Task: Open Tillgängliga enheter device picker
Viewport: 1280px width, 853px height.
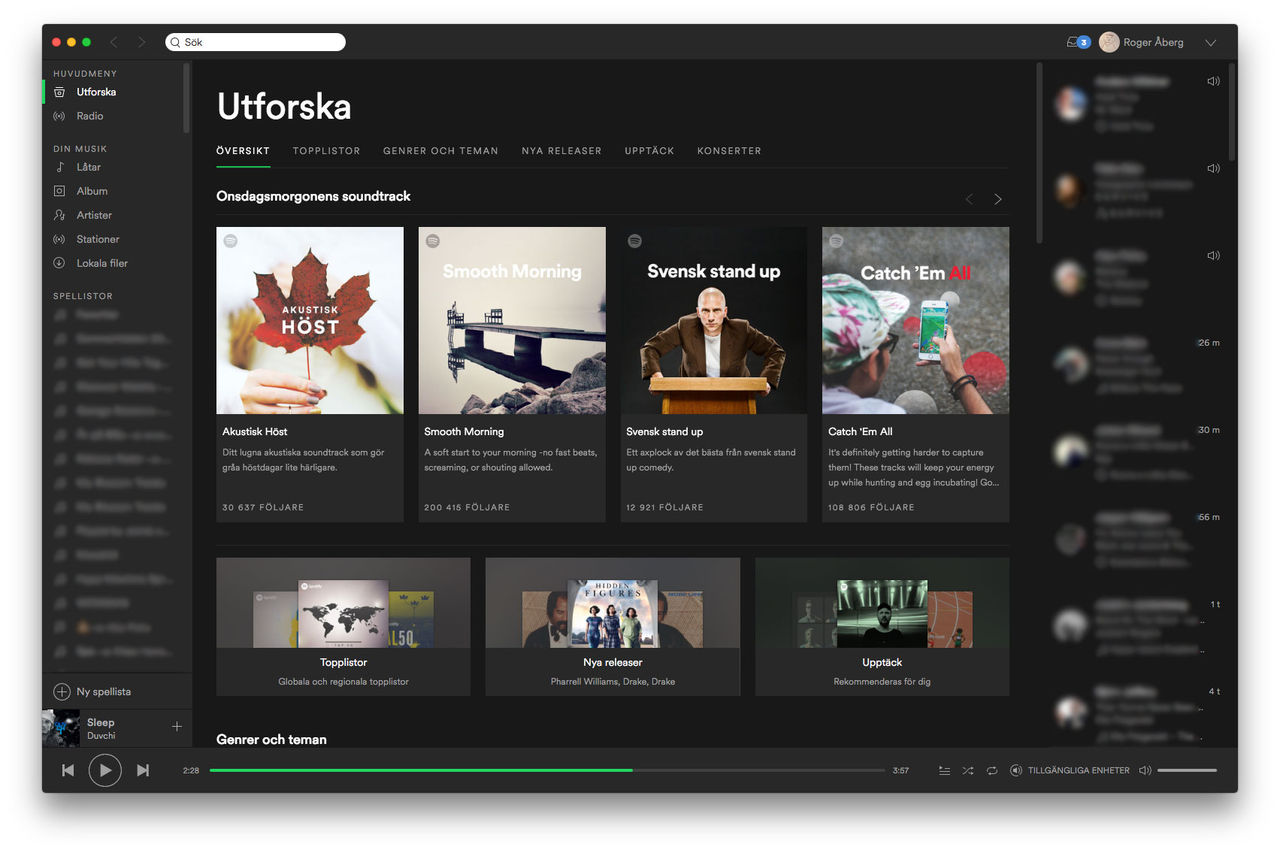Action: click(1070, 771)
